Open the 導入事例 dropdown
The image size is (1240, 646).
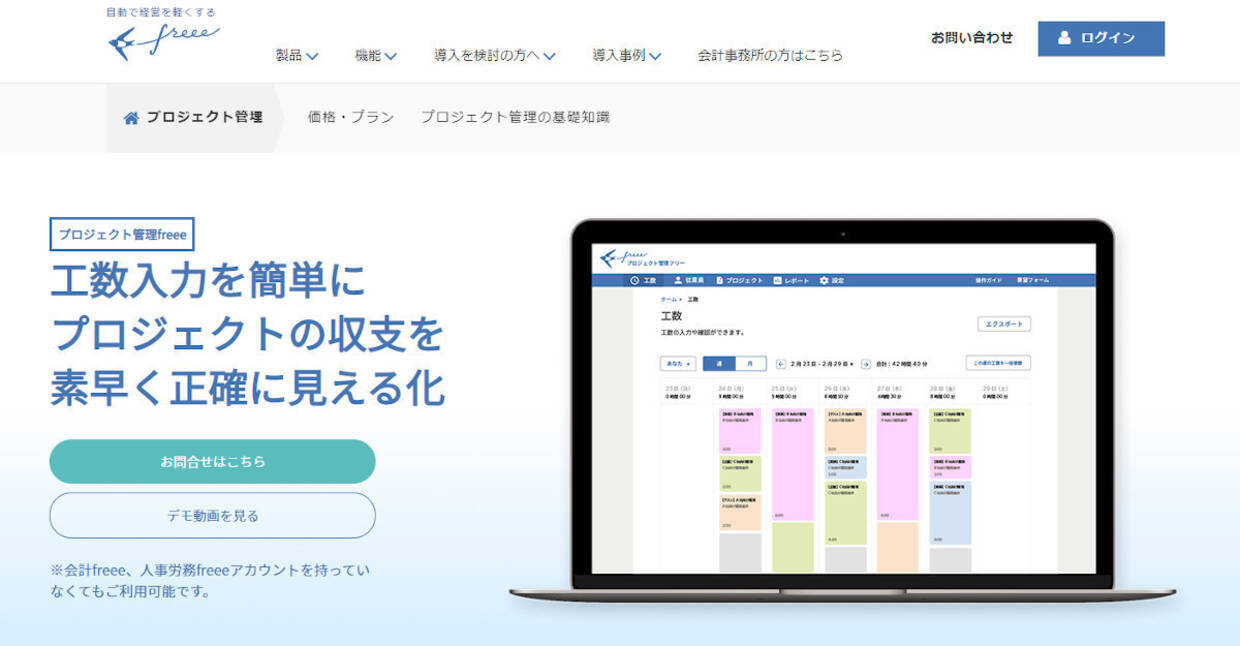[x=627, y=56]
